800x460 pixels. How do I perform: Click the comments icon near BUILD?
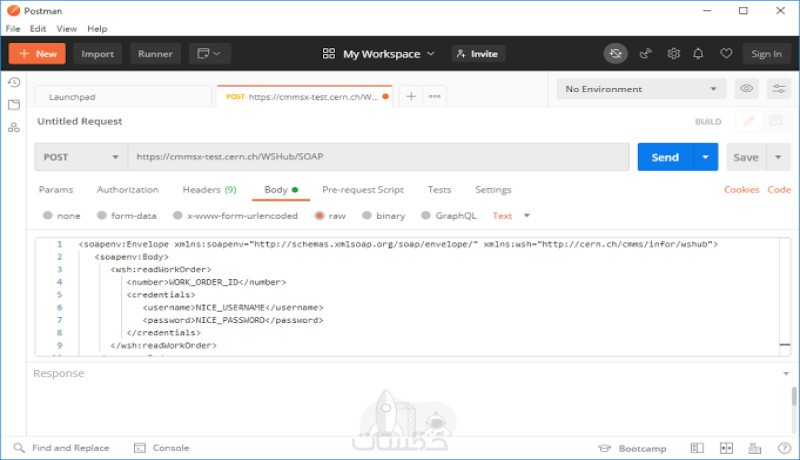click(776, 121)
